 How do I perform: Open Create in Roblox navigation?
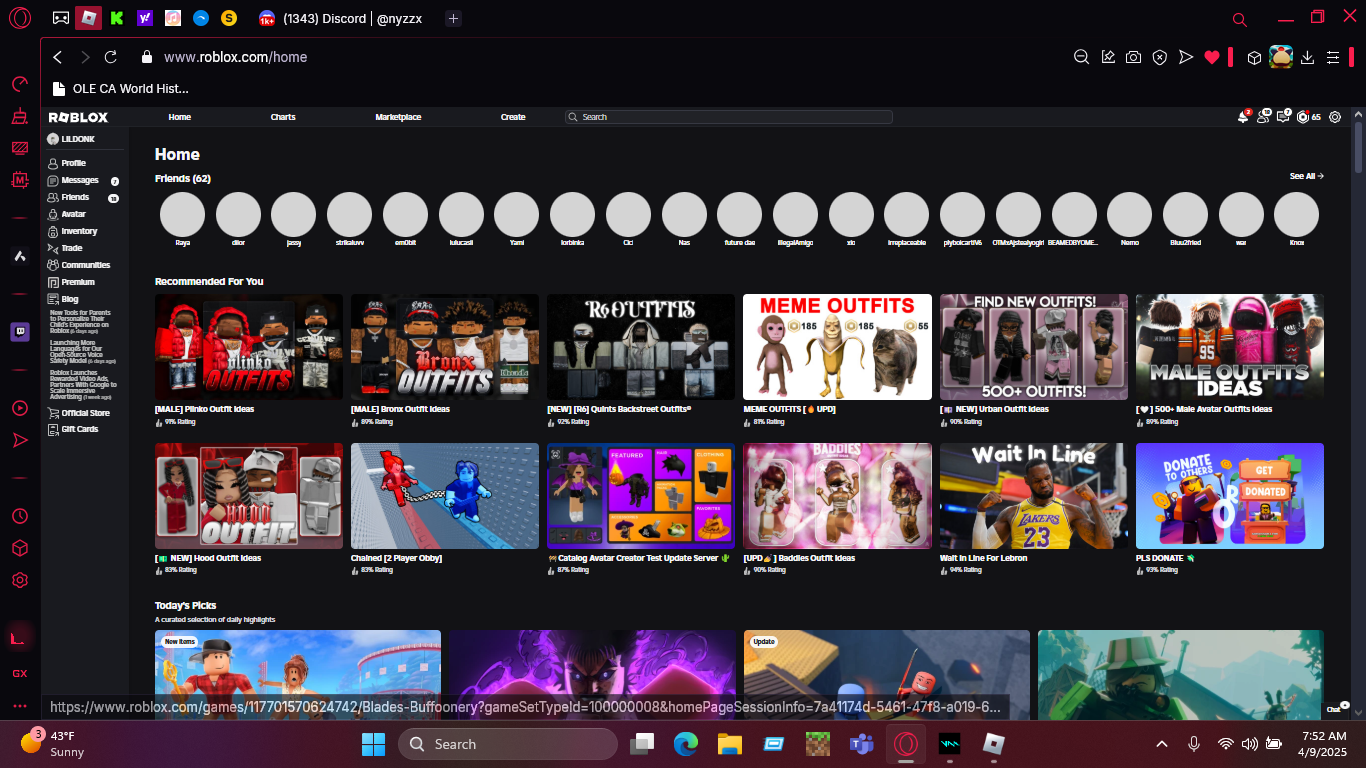coord(513,117)
